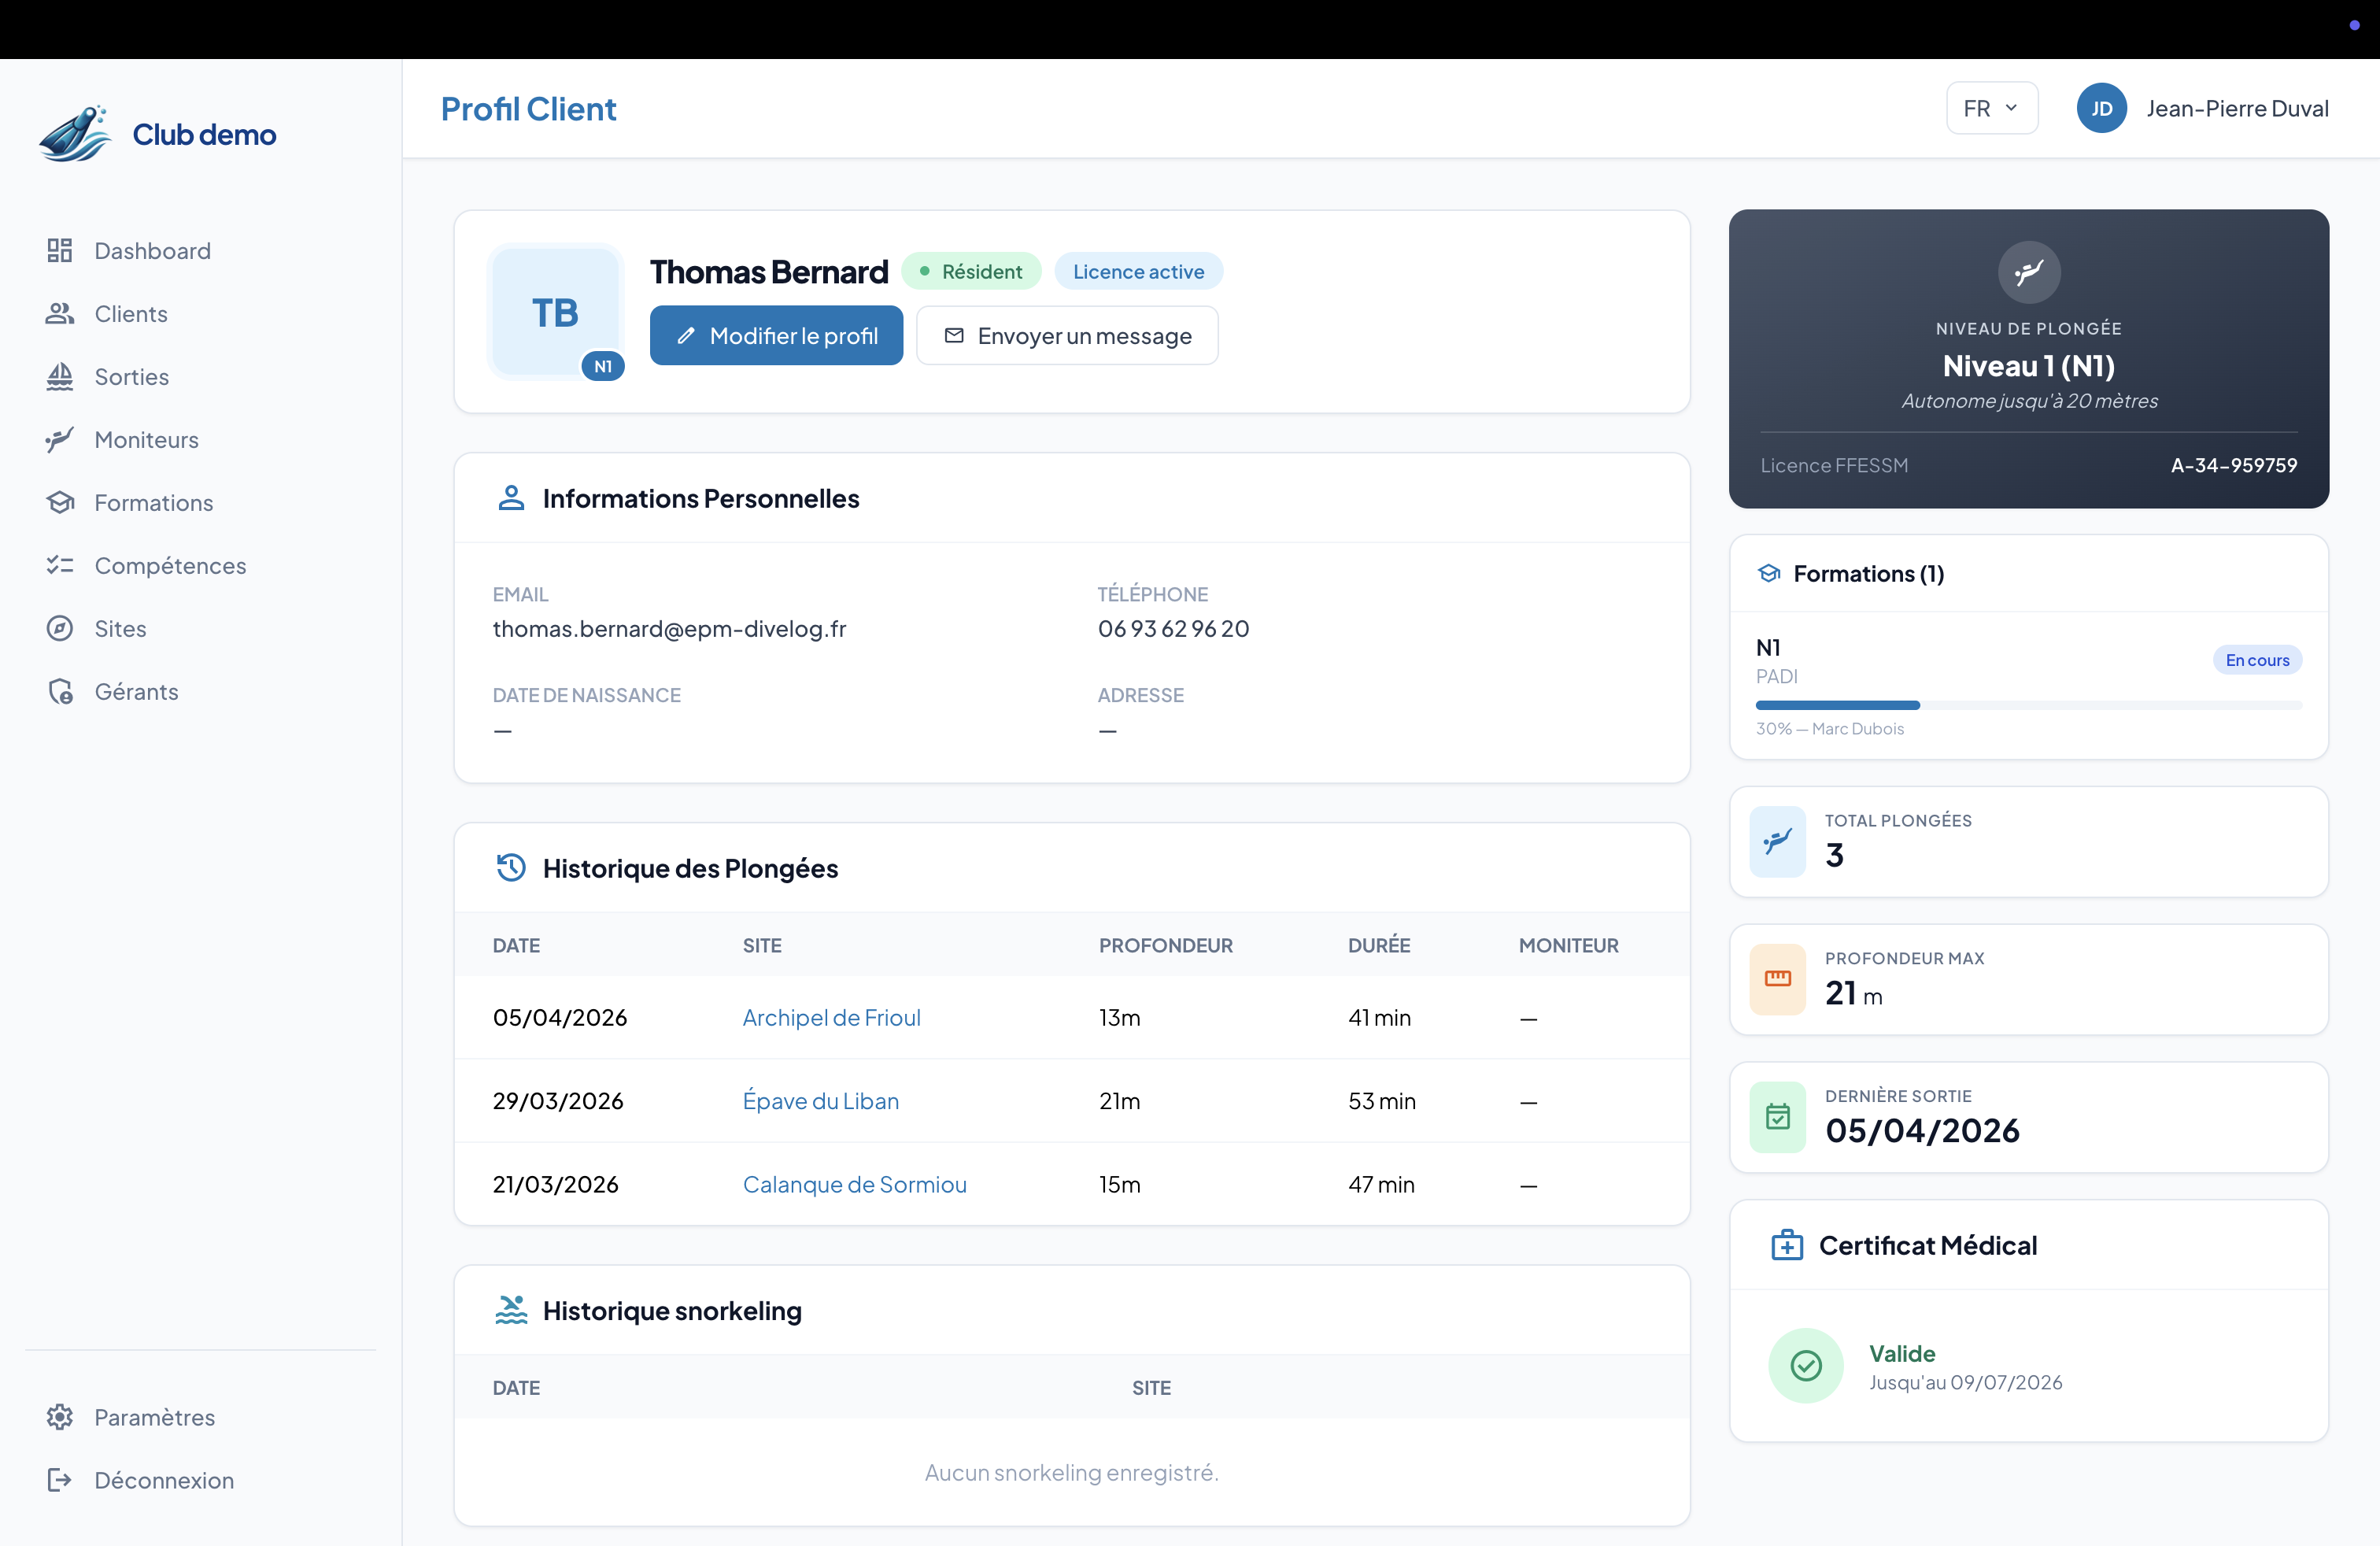Click Envoyer un message button
Viewport: 2380px width, 1546px height.
[1067, 335]
